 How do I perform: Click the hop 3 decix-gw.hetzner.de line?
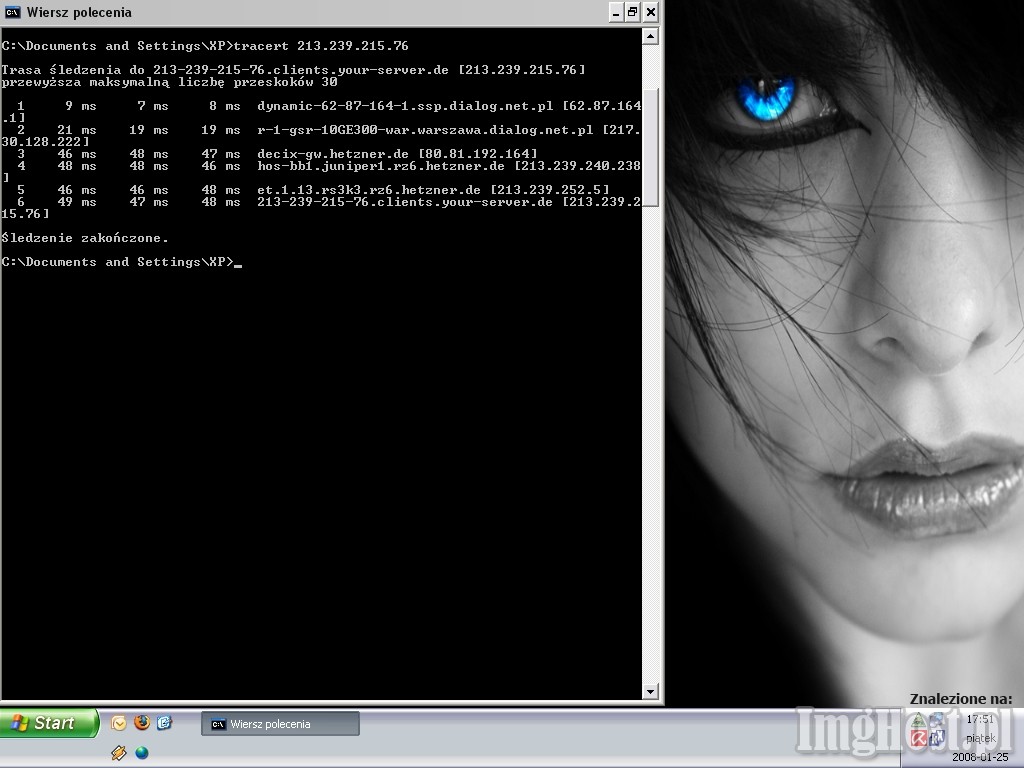point(276,154)
